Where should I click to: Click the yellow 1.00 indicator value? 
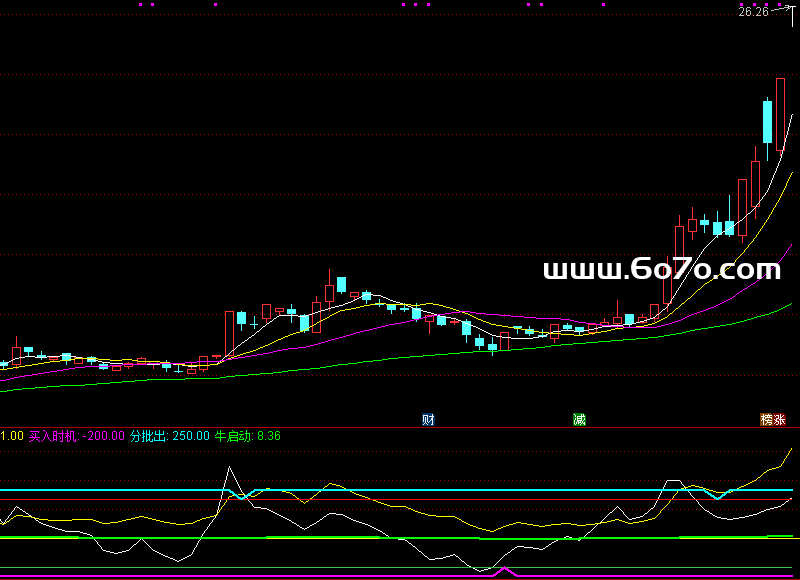12,436
